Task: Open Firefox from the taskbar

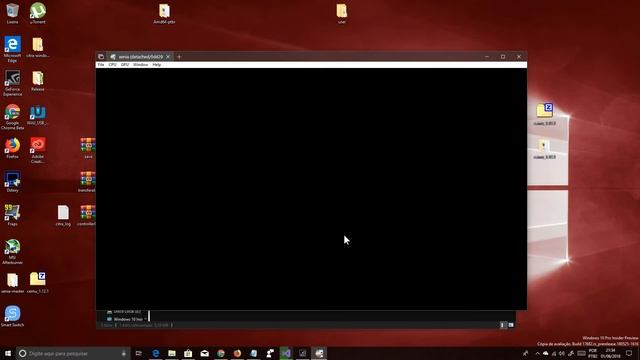Action: pos(237,353)
